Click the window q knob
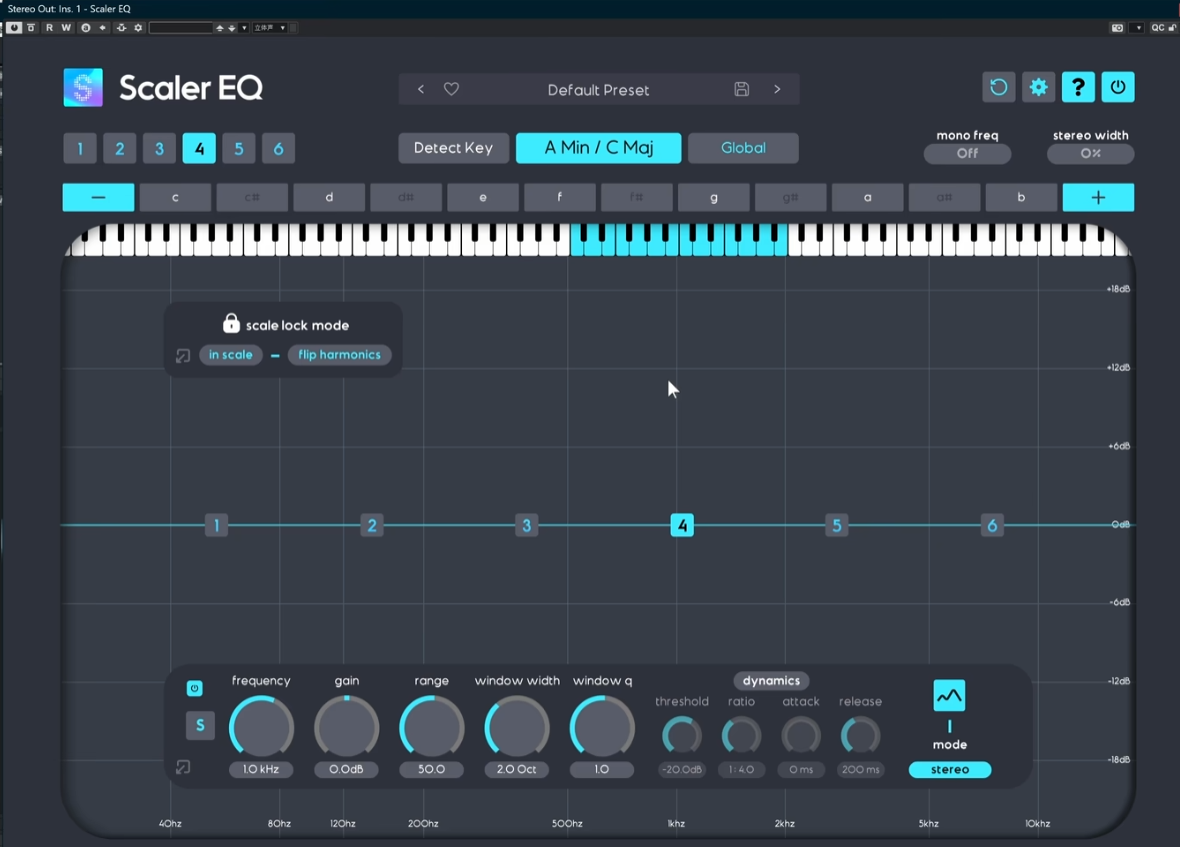The height and width of the screenshot is (847, 1180). pos(602,727)
